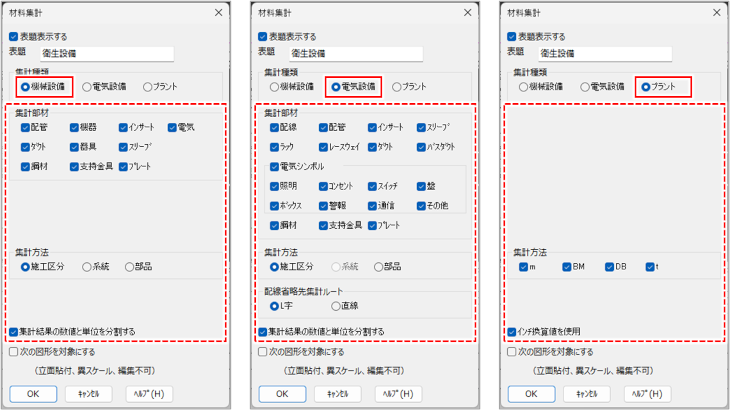Disable the 電気シンボル checkbox
730x410 pixels.
pos(275,166)
